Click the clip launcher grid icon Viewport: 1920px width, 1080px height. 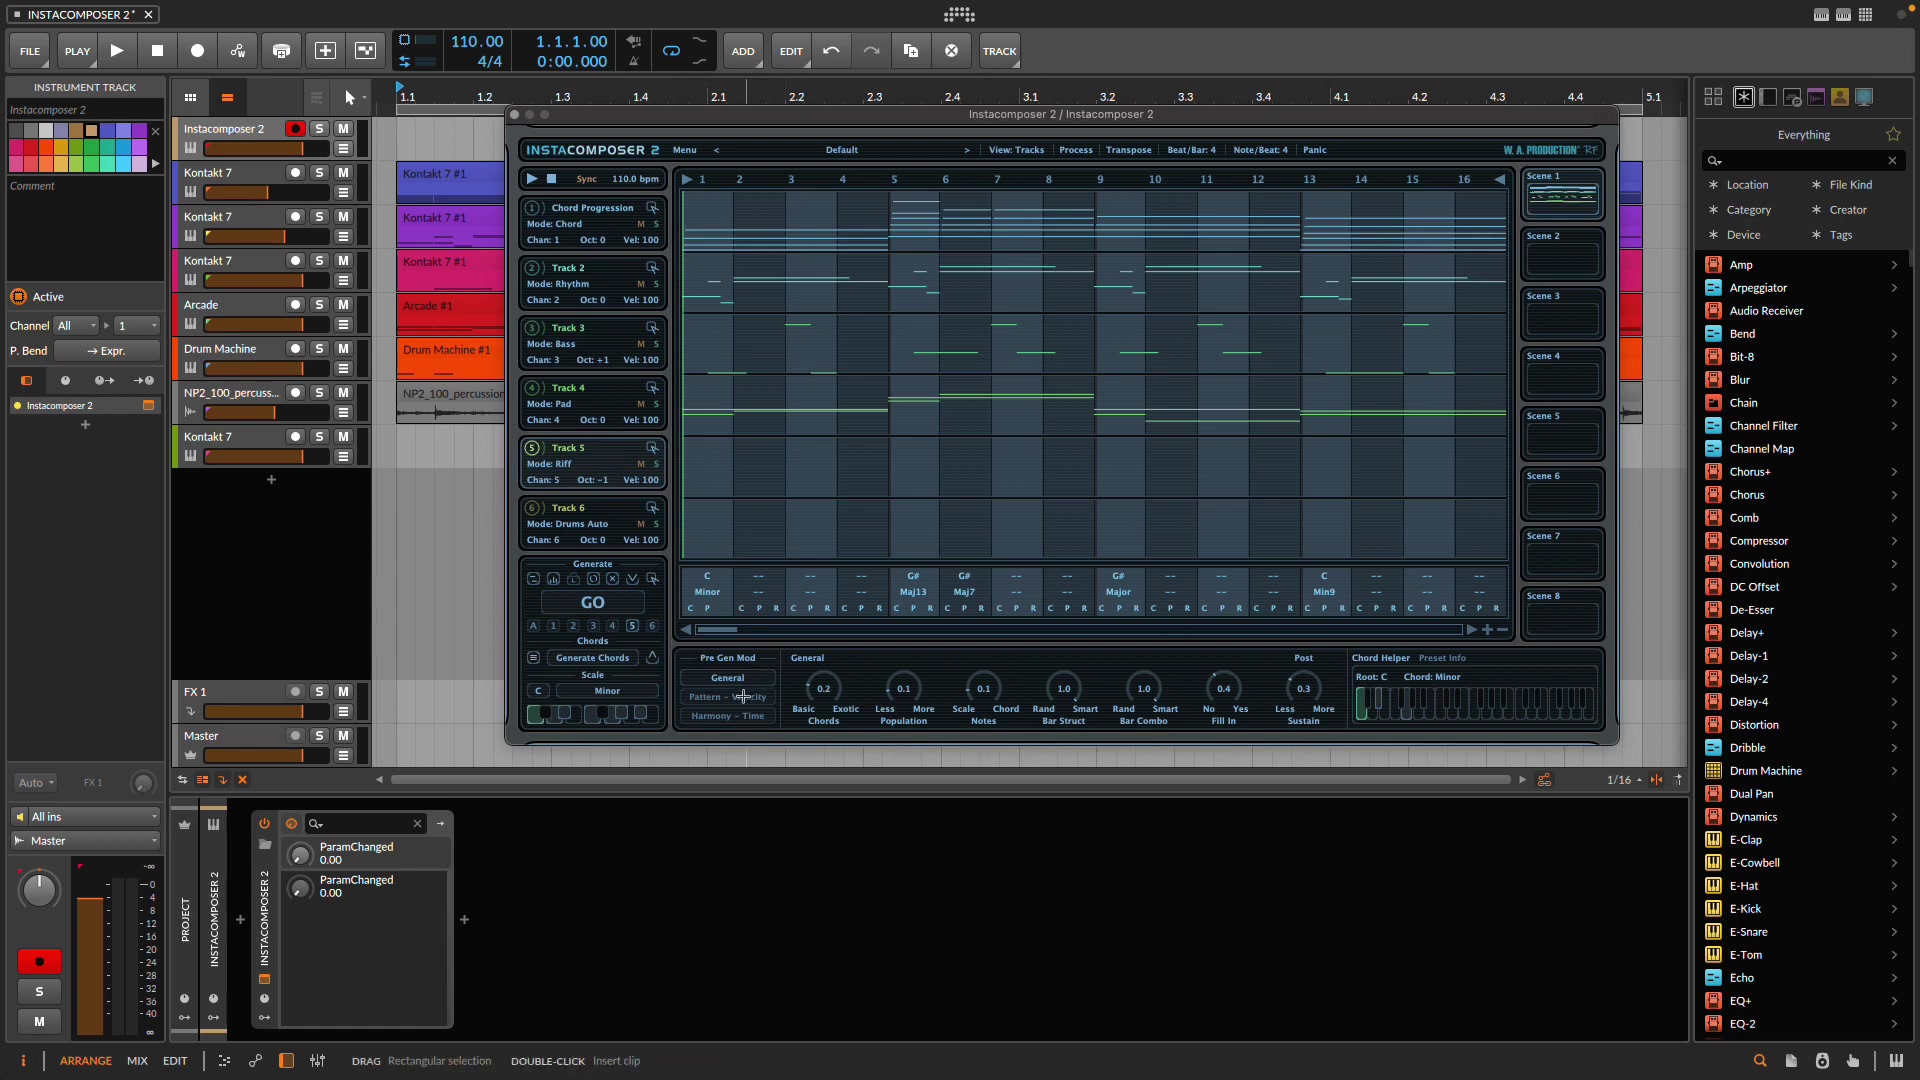pyautogui.click(x=190, y=97)
